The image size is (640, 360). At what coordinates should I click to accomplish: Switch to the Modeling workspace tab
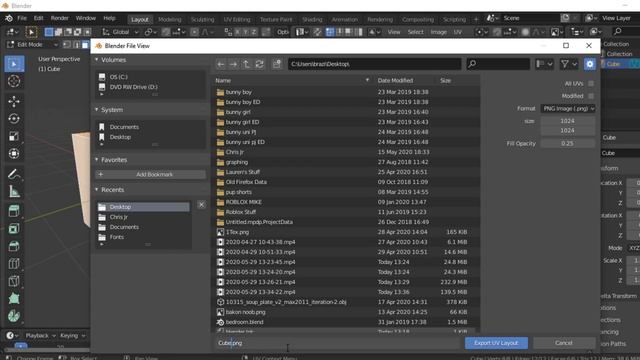click(x=169, y=19)
